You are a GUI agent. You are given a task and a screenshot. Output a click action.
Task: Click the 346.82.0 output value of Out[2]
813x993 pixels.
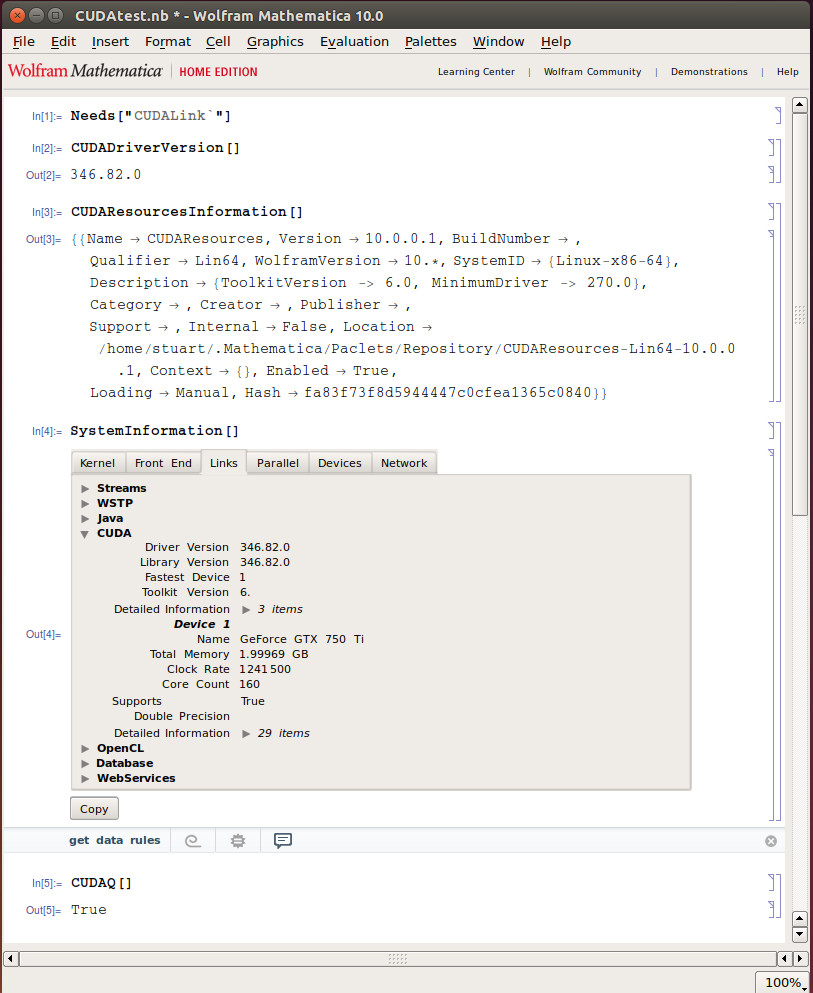(106, 175)
